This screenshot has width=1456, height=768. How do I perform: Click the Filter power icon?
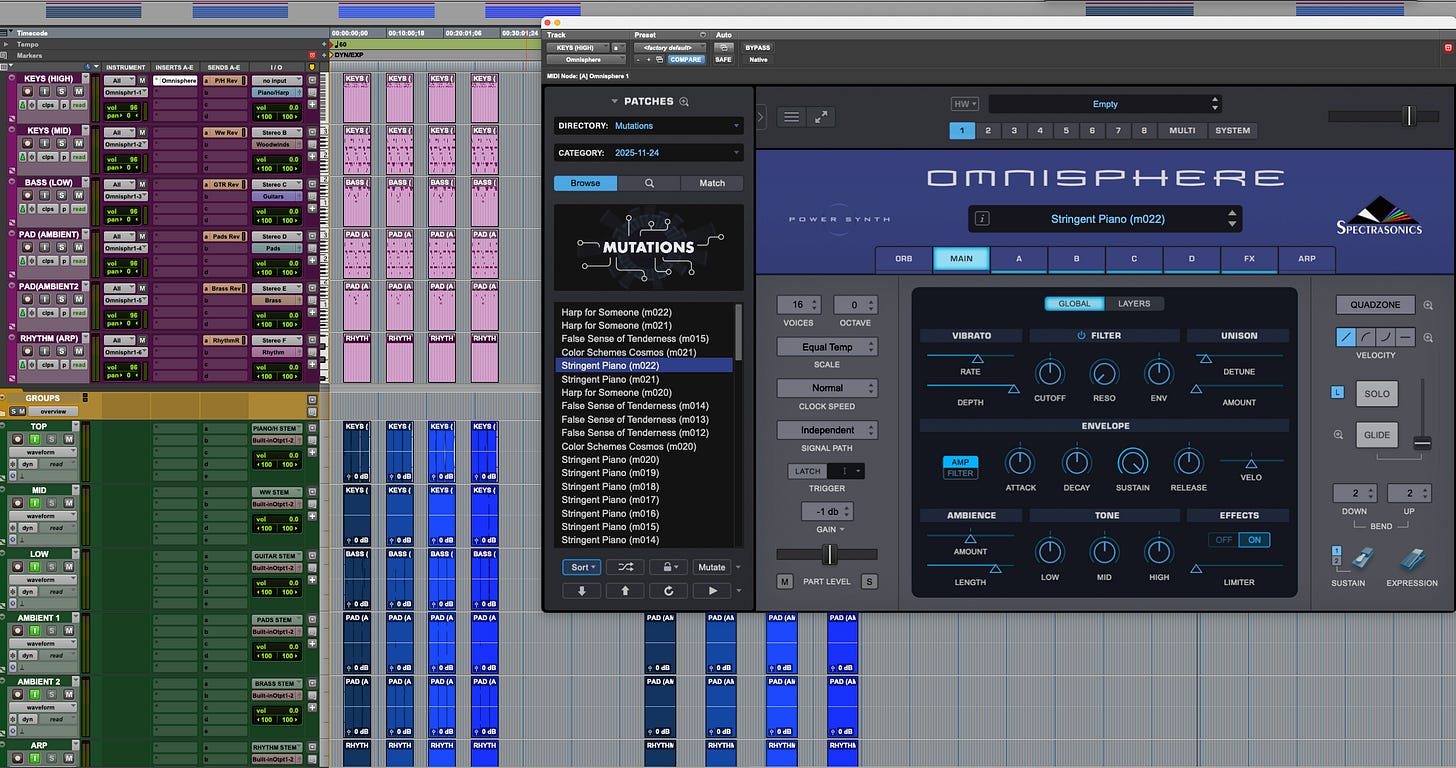coord(1080,336)
